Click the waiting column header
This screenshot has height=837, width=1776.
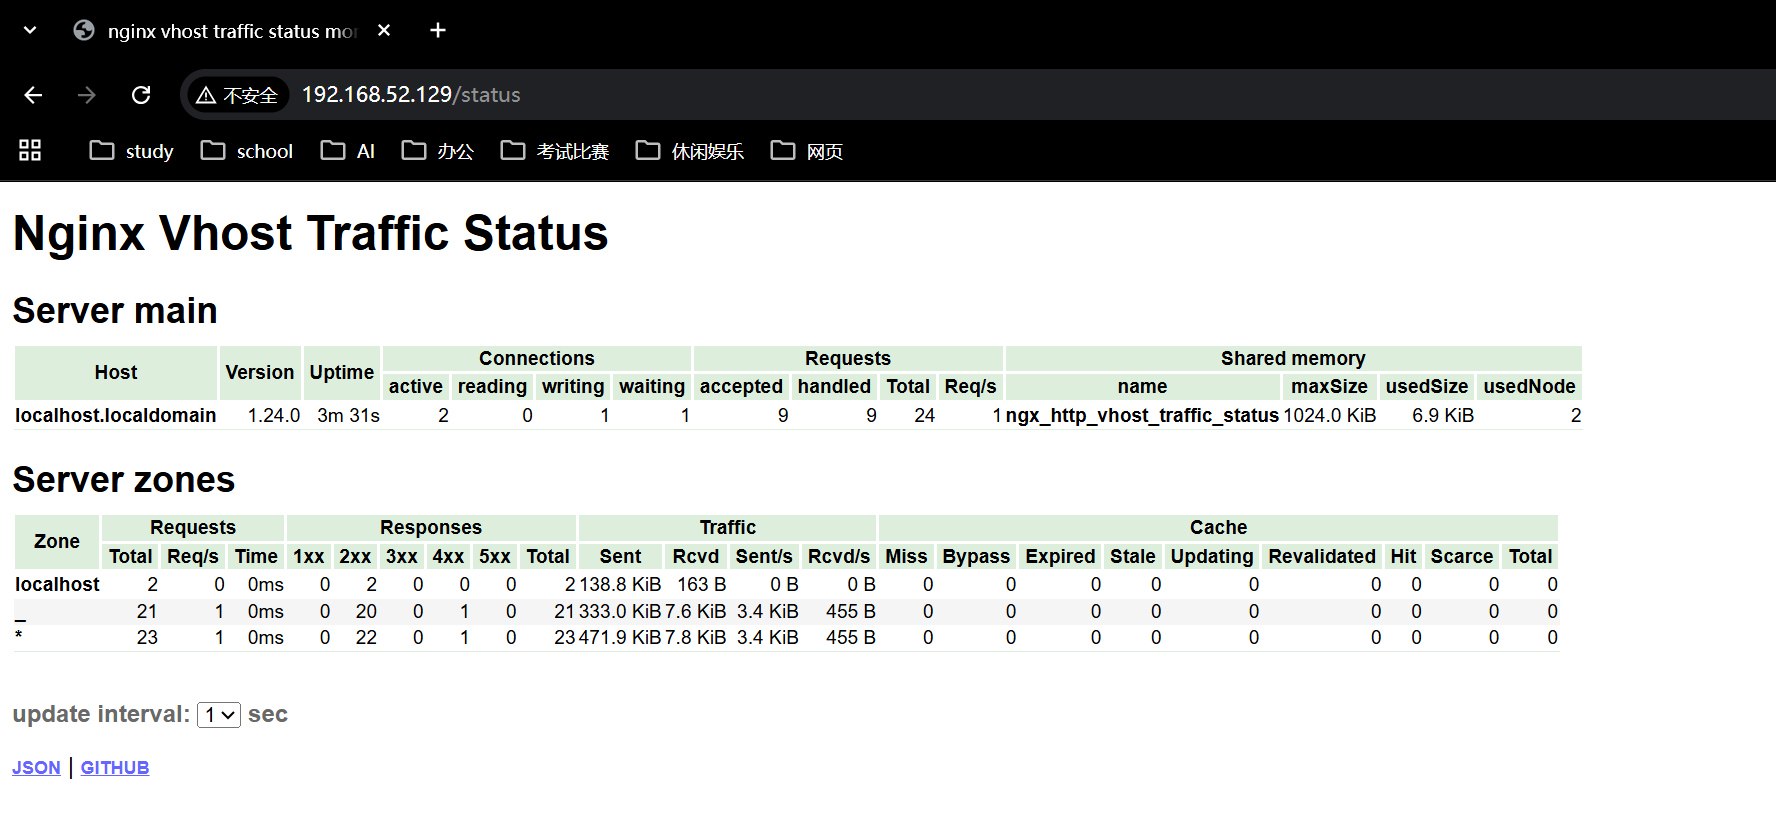(652, 386)
